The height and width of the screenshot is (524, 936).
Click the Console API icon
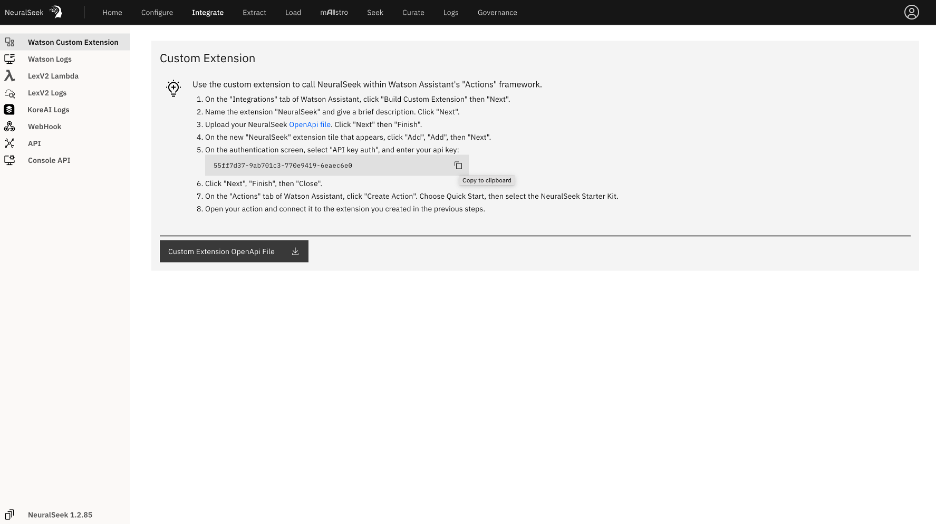9,160
